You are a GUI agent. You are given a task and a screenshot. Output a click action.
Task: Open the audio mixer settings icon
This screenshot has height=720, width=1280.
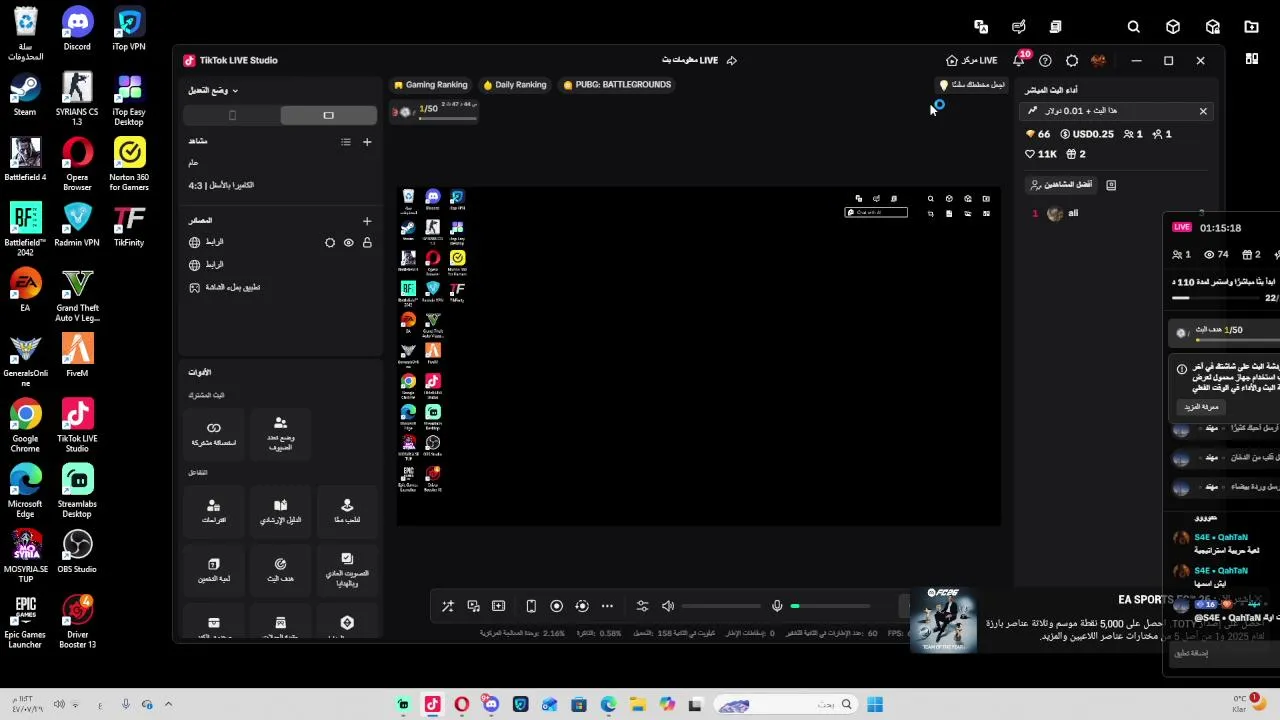[642, 606]
